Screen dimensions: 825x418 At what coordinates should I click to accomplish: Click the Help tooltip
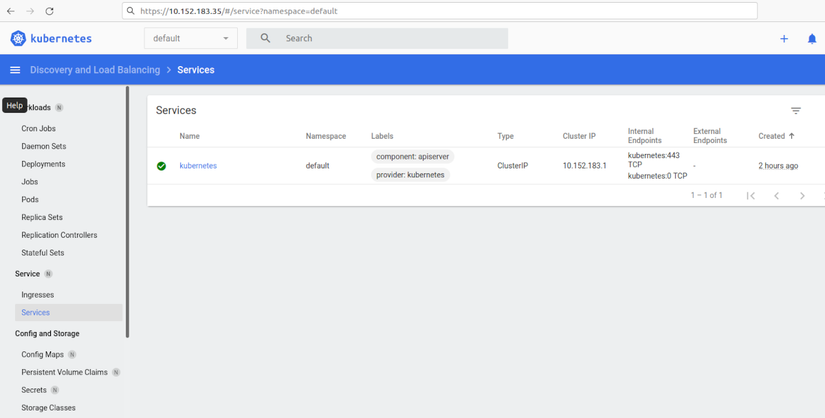click(x=15, y=105)
